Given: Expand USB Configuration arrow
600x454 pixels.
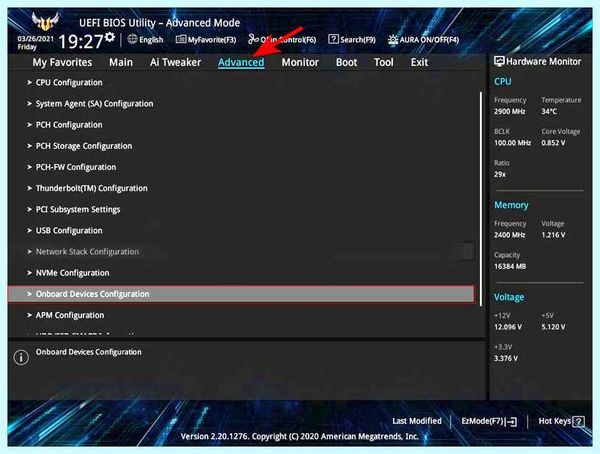Looking at the screenshot, I should click(x=29, y=230).
